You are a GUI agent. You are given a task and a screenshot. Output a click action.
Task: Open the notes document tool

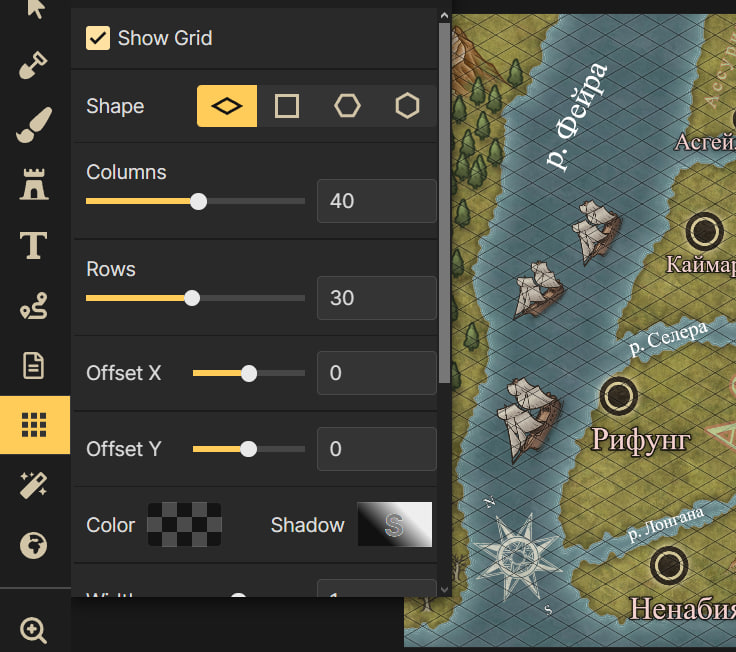click(x=34, y=365)
